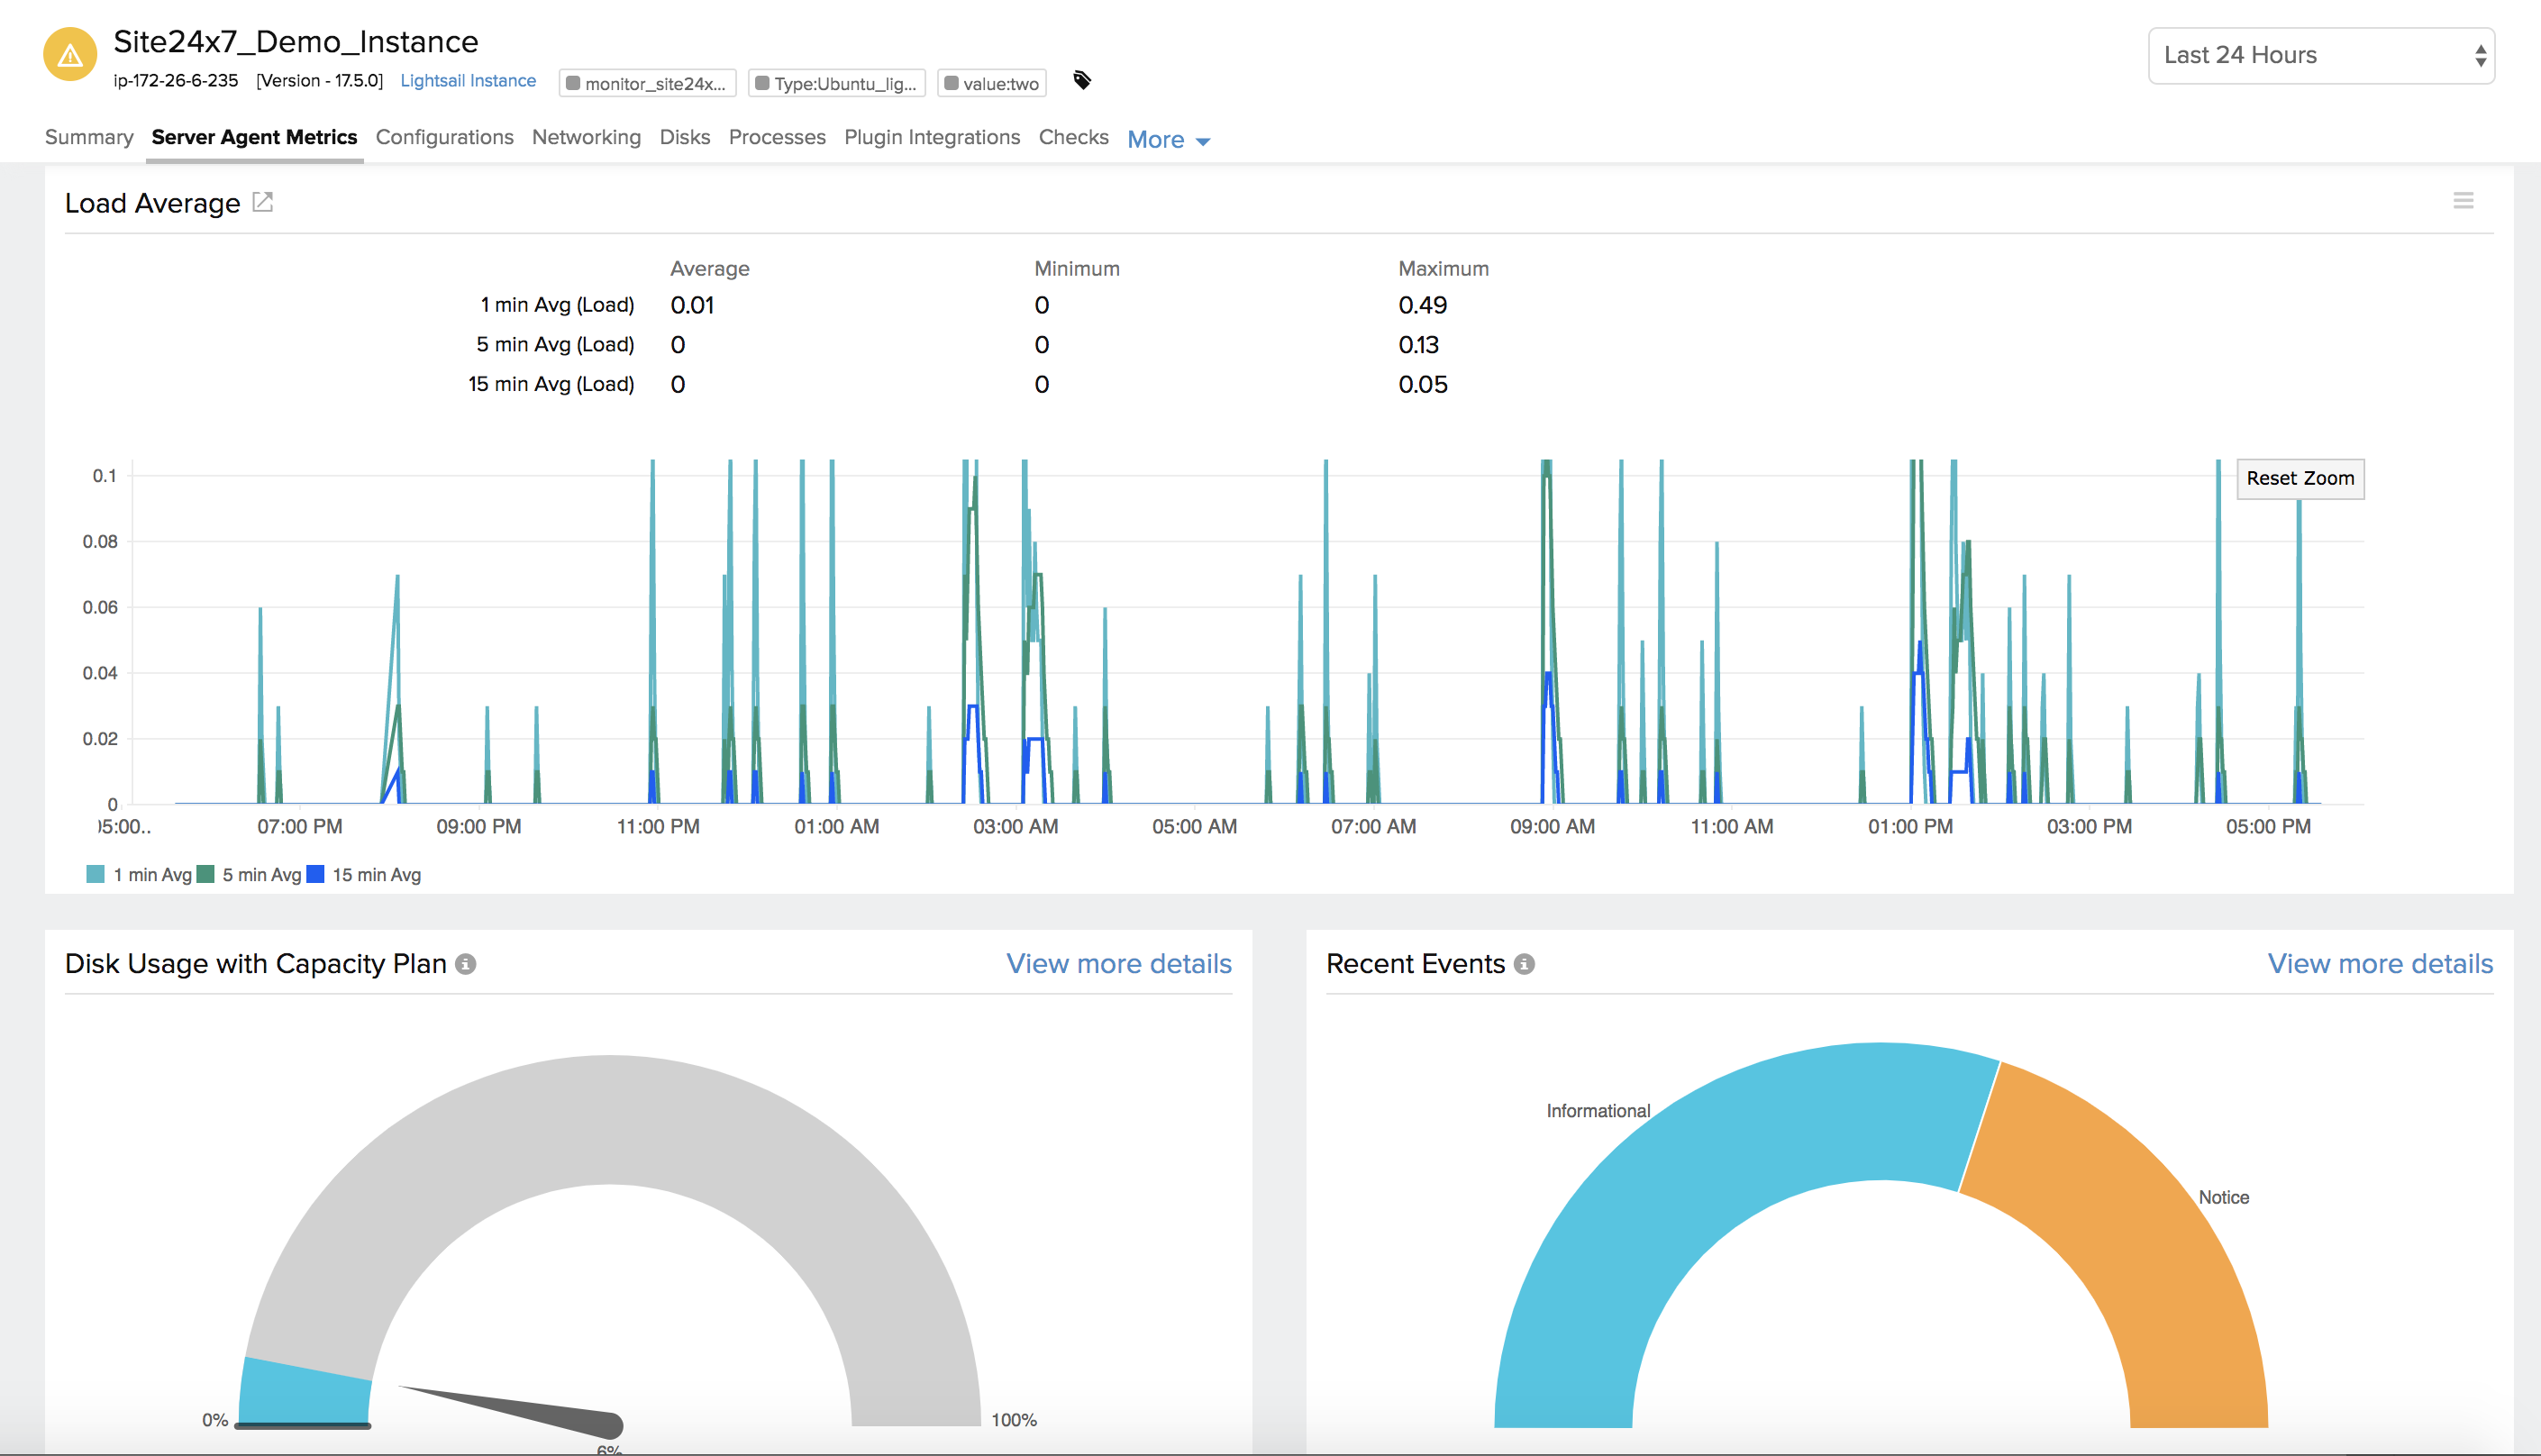Click the Reset Zoom button
This screenshot has width=2541, height=1456.
click(2300, 478)
